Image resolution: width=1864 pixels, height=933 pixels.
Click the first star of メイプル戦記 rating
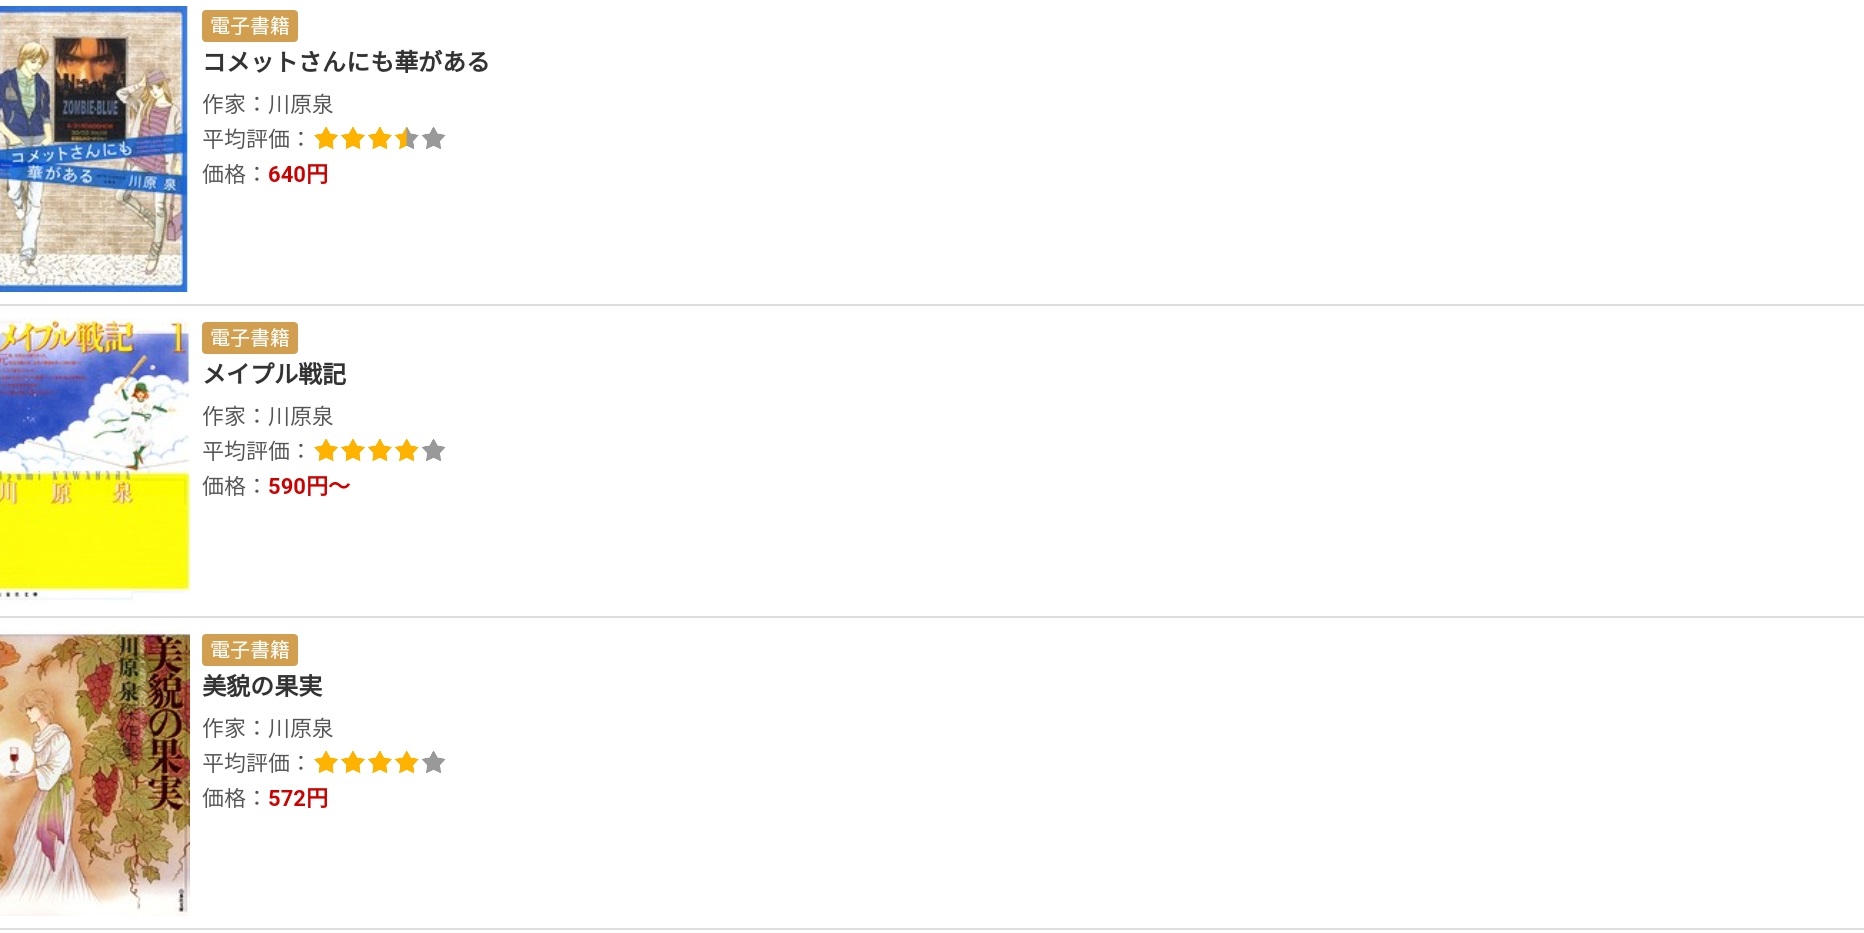[326, 451]
